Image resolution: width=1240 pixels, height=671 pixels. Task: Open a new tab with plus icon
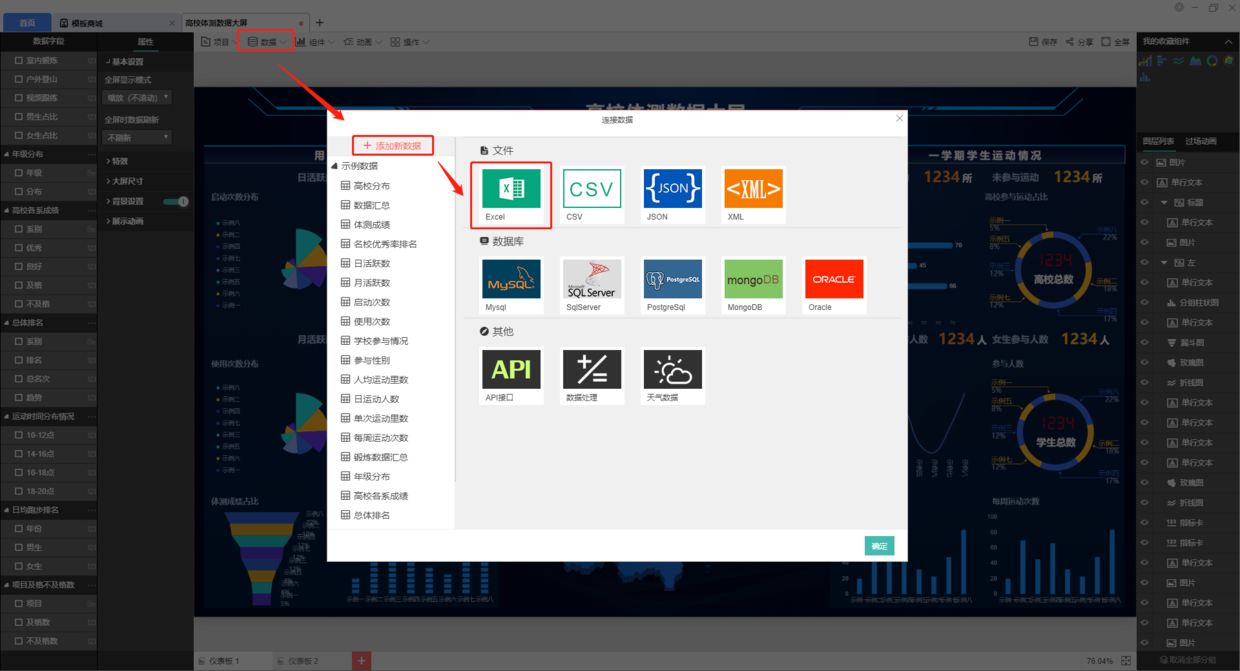[320, 22]
